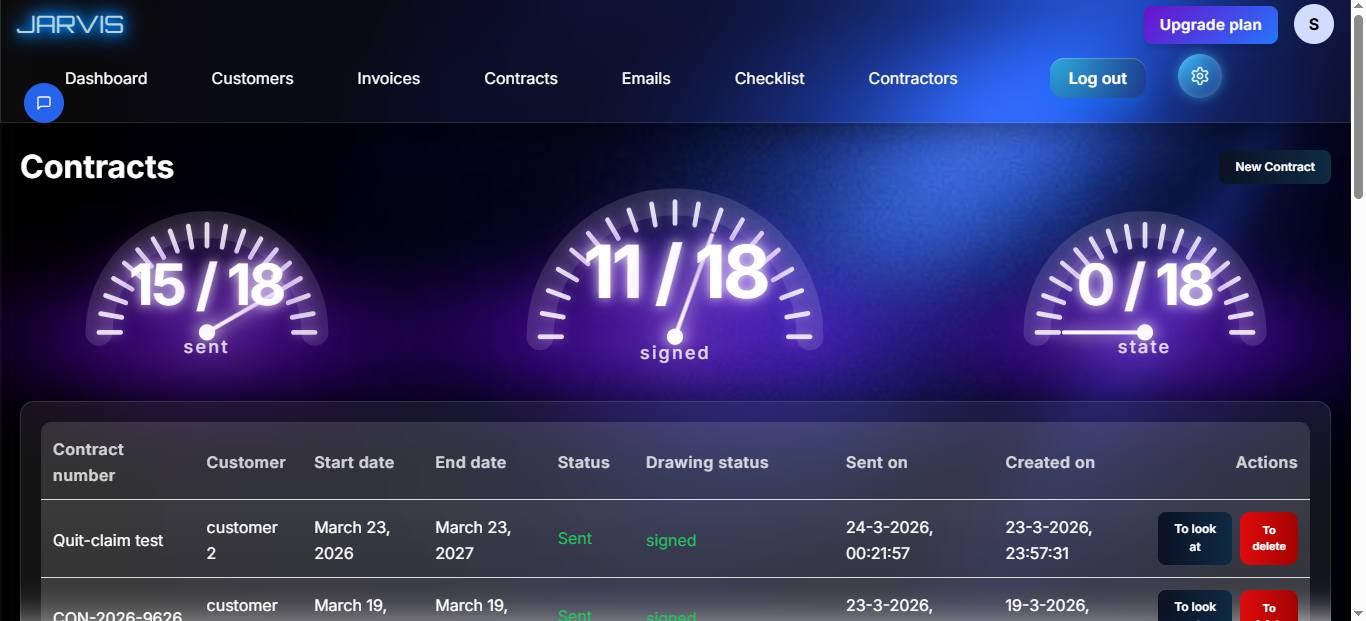Switch to the Checklist page
The width and height of the screenshot is (1366, 621).
click(769, 78)
